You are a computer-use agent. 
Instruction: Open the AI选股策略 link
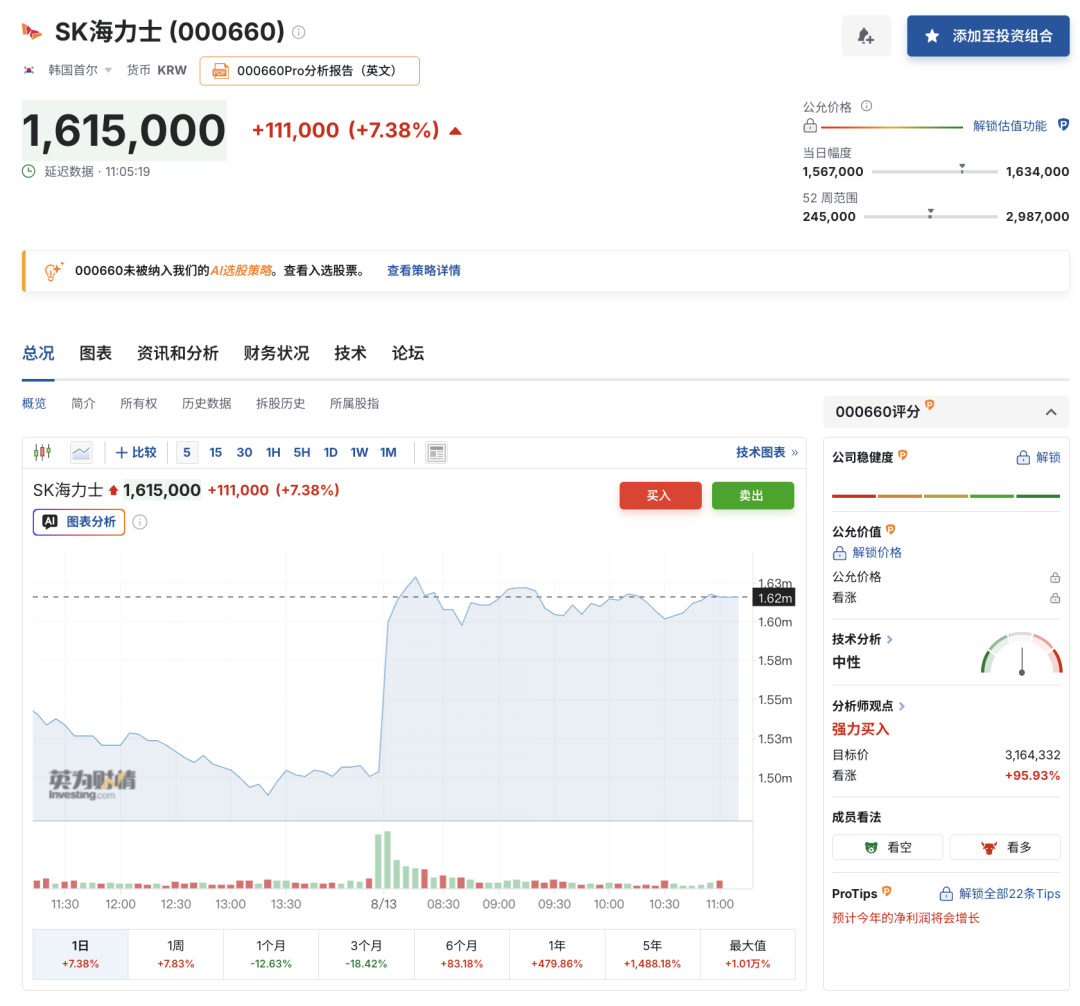point(240,271)
